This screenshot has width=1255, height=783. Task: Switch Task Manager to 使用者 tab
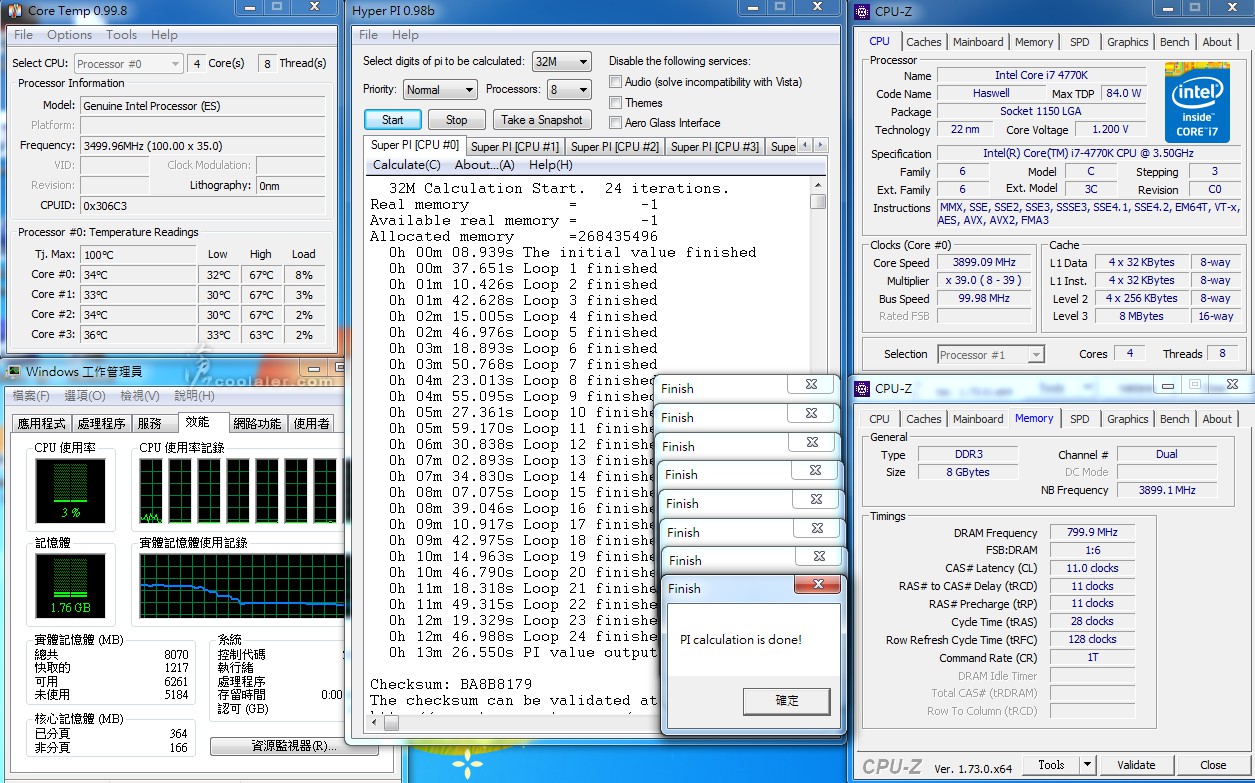coord(311,424)
